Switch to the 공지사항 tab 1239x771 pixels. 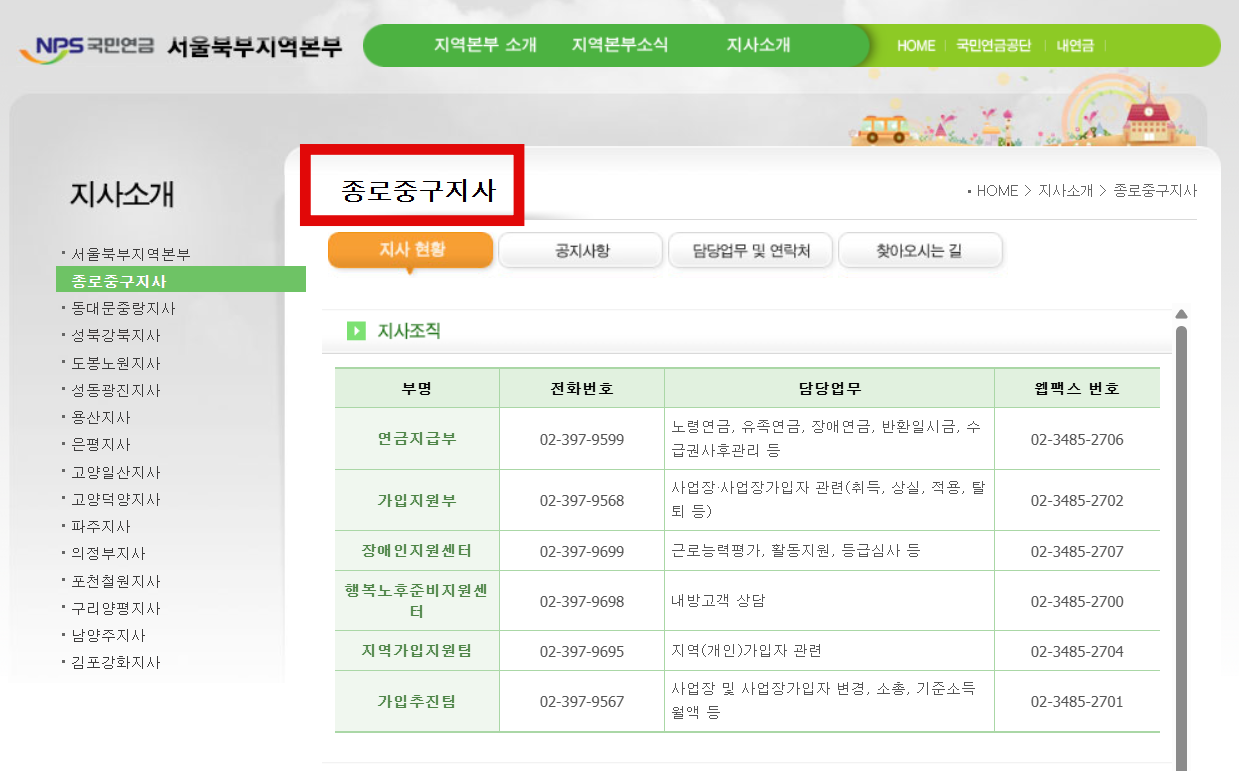click(580, 250)
